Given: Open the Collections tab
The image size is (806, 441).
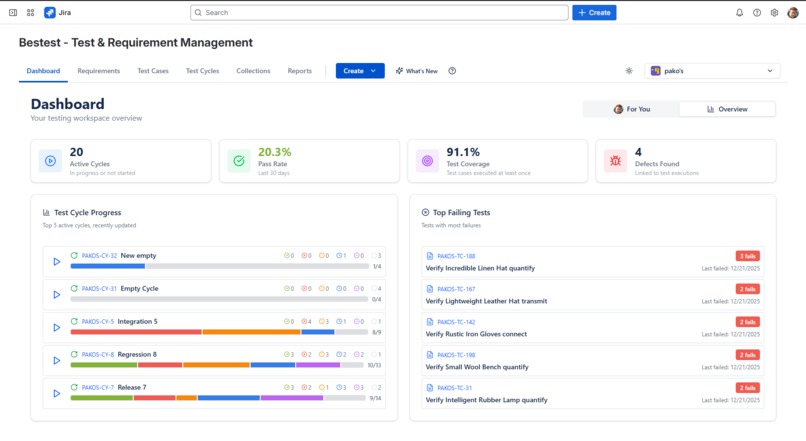Looking at the screenshot, I should click(x=253, y=71).
